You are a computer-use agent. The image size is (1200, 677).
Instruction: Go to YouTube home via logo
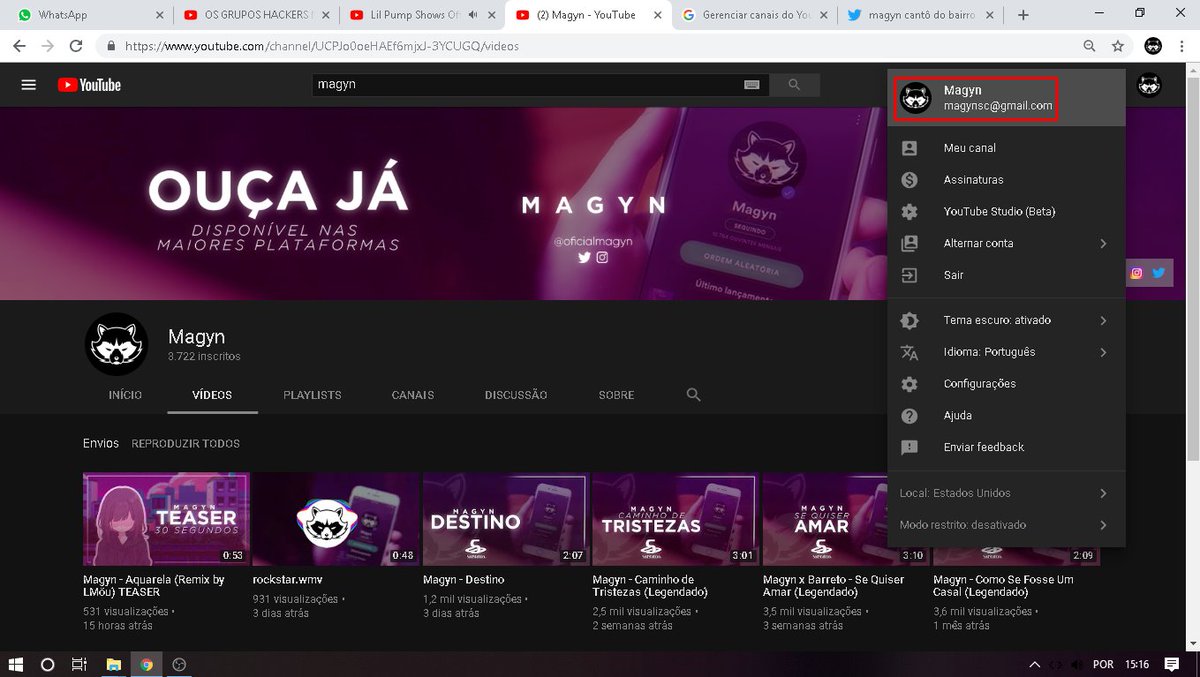pos(89,85)
